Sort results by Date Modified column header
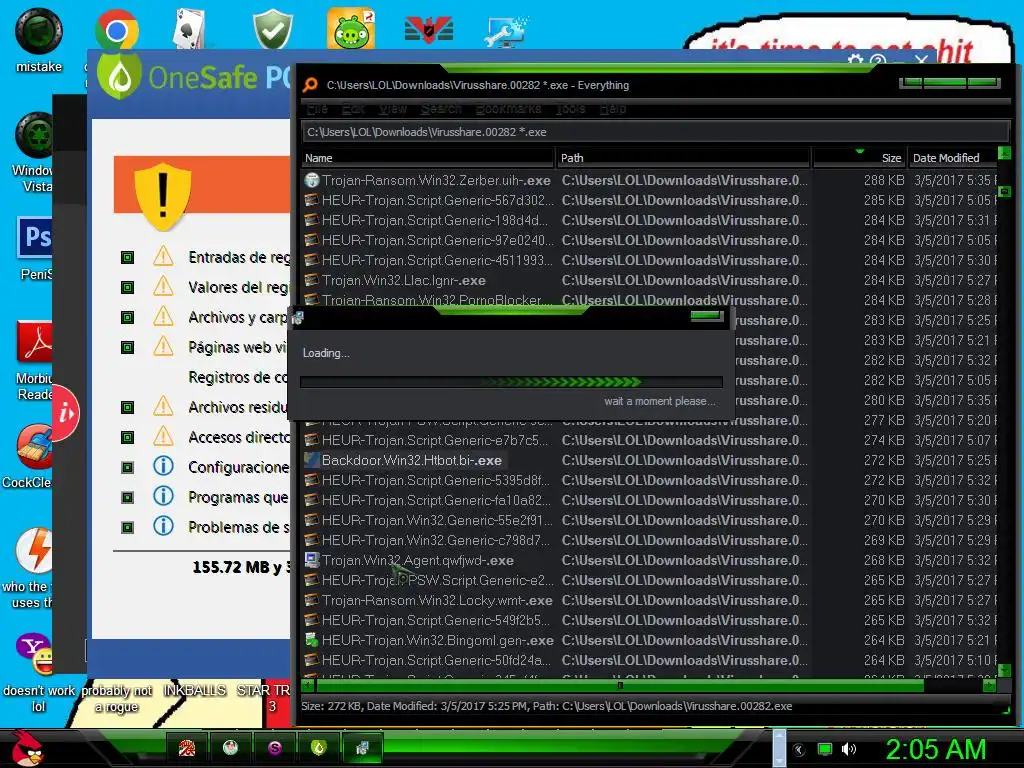This screenshot has width=1024, height=768. [952, 157]
